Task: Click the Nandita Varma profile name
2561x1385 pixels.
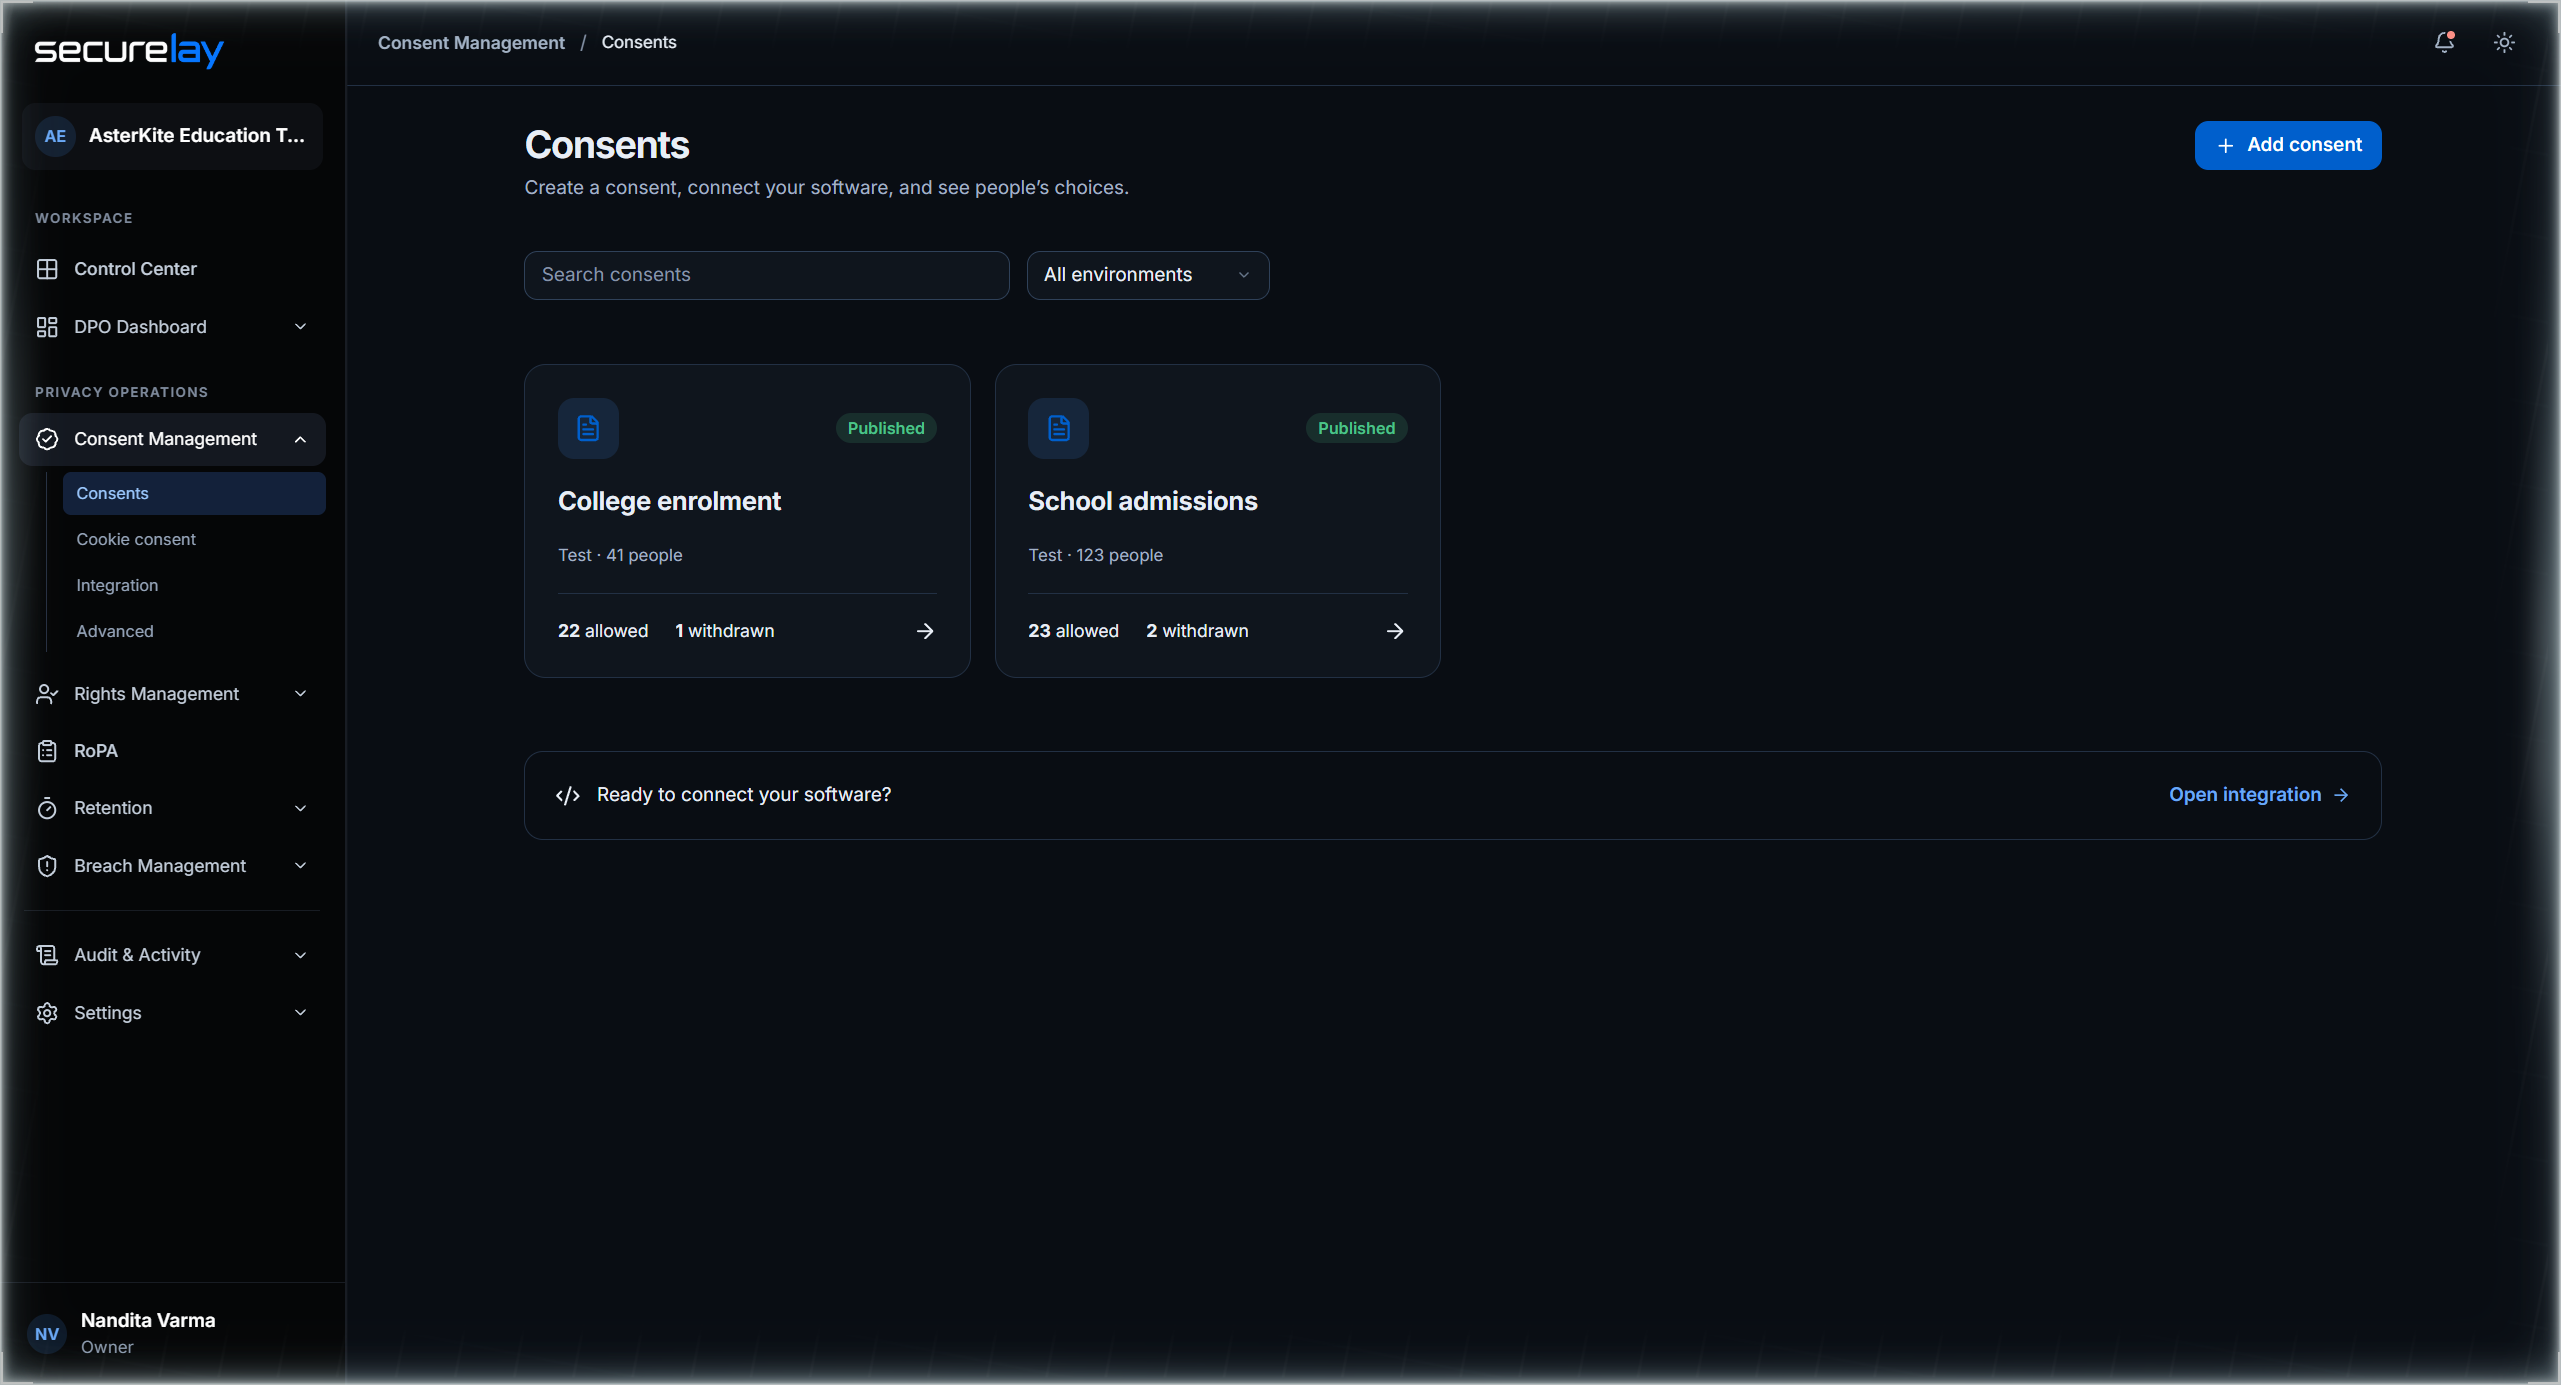Action: [x=148, y=1321]
